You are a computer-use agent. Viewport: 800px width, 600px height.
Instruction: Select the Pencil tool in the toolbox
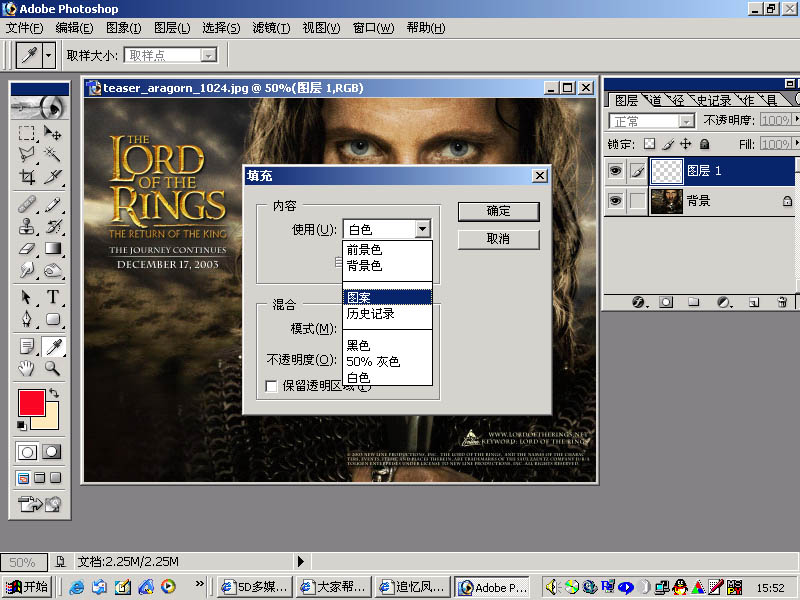(53, 205)
